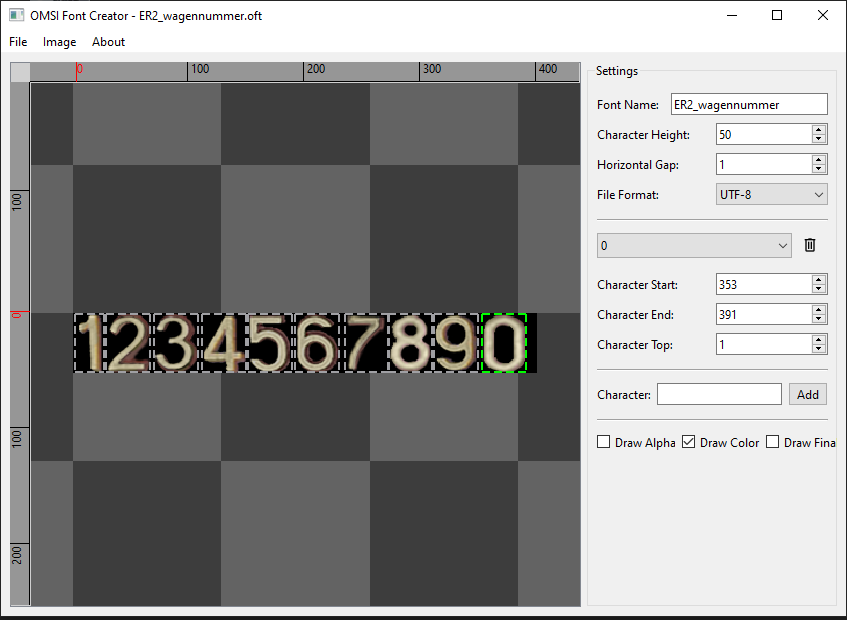Click the trash icon to delete character
The image size is (847, 620).
point(810,245)
